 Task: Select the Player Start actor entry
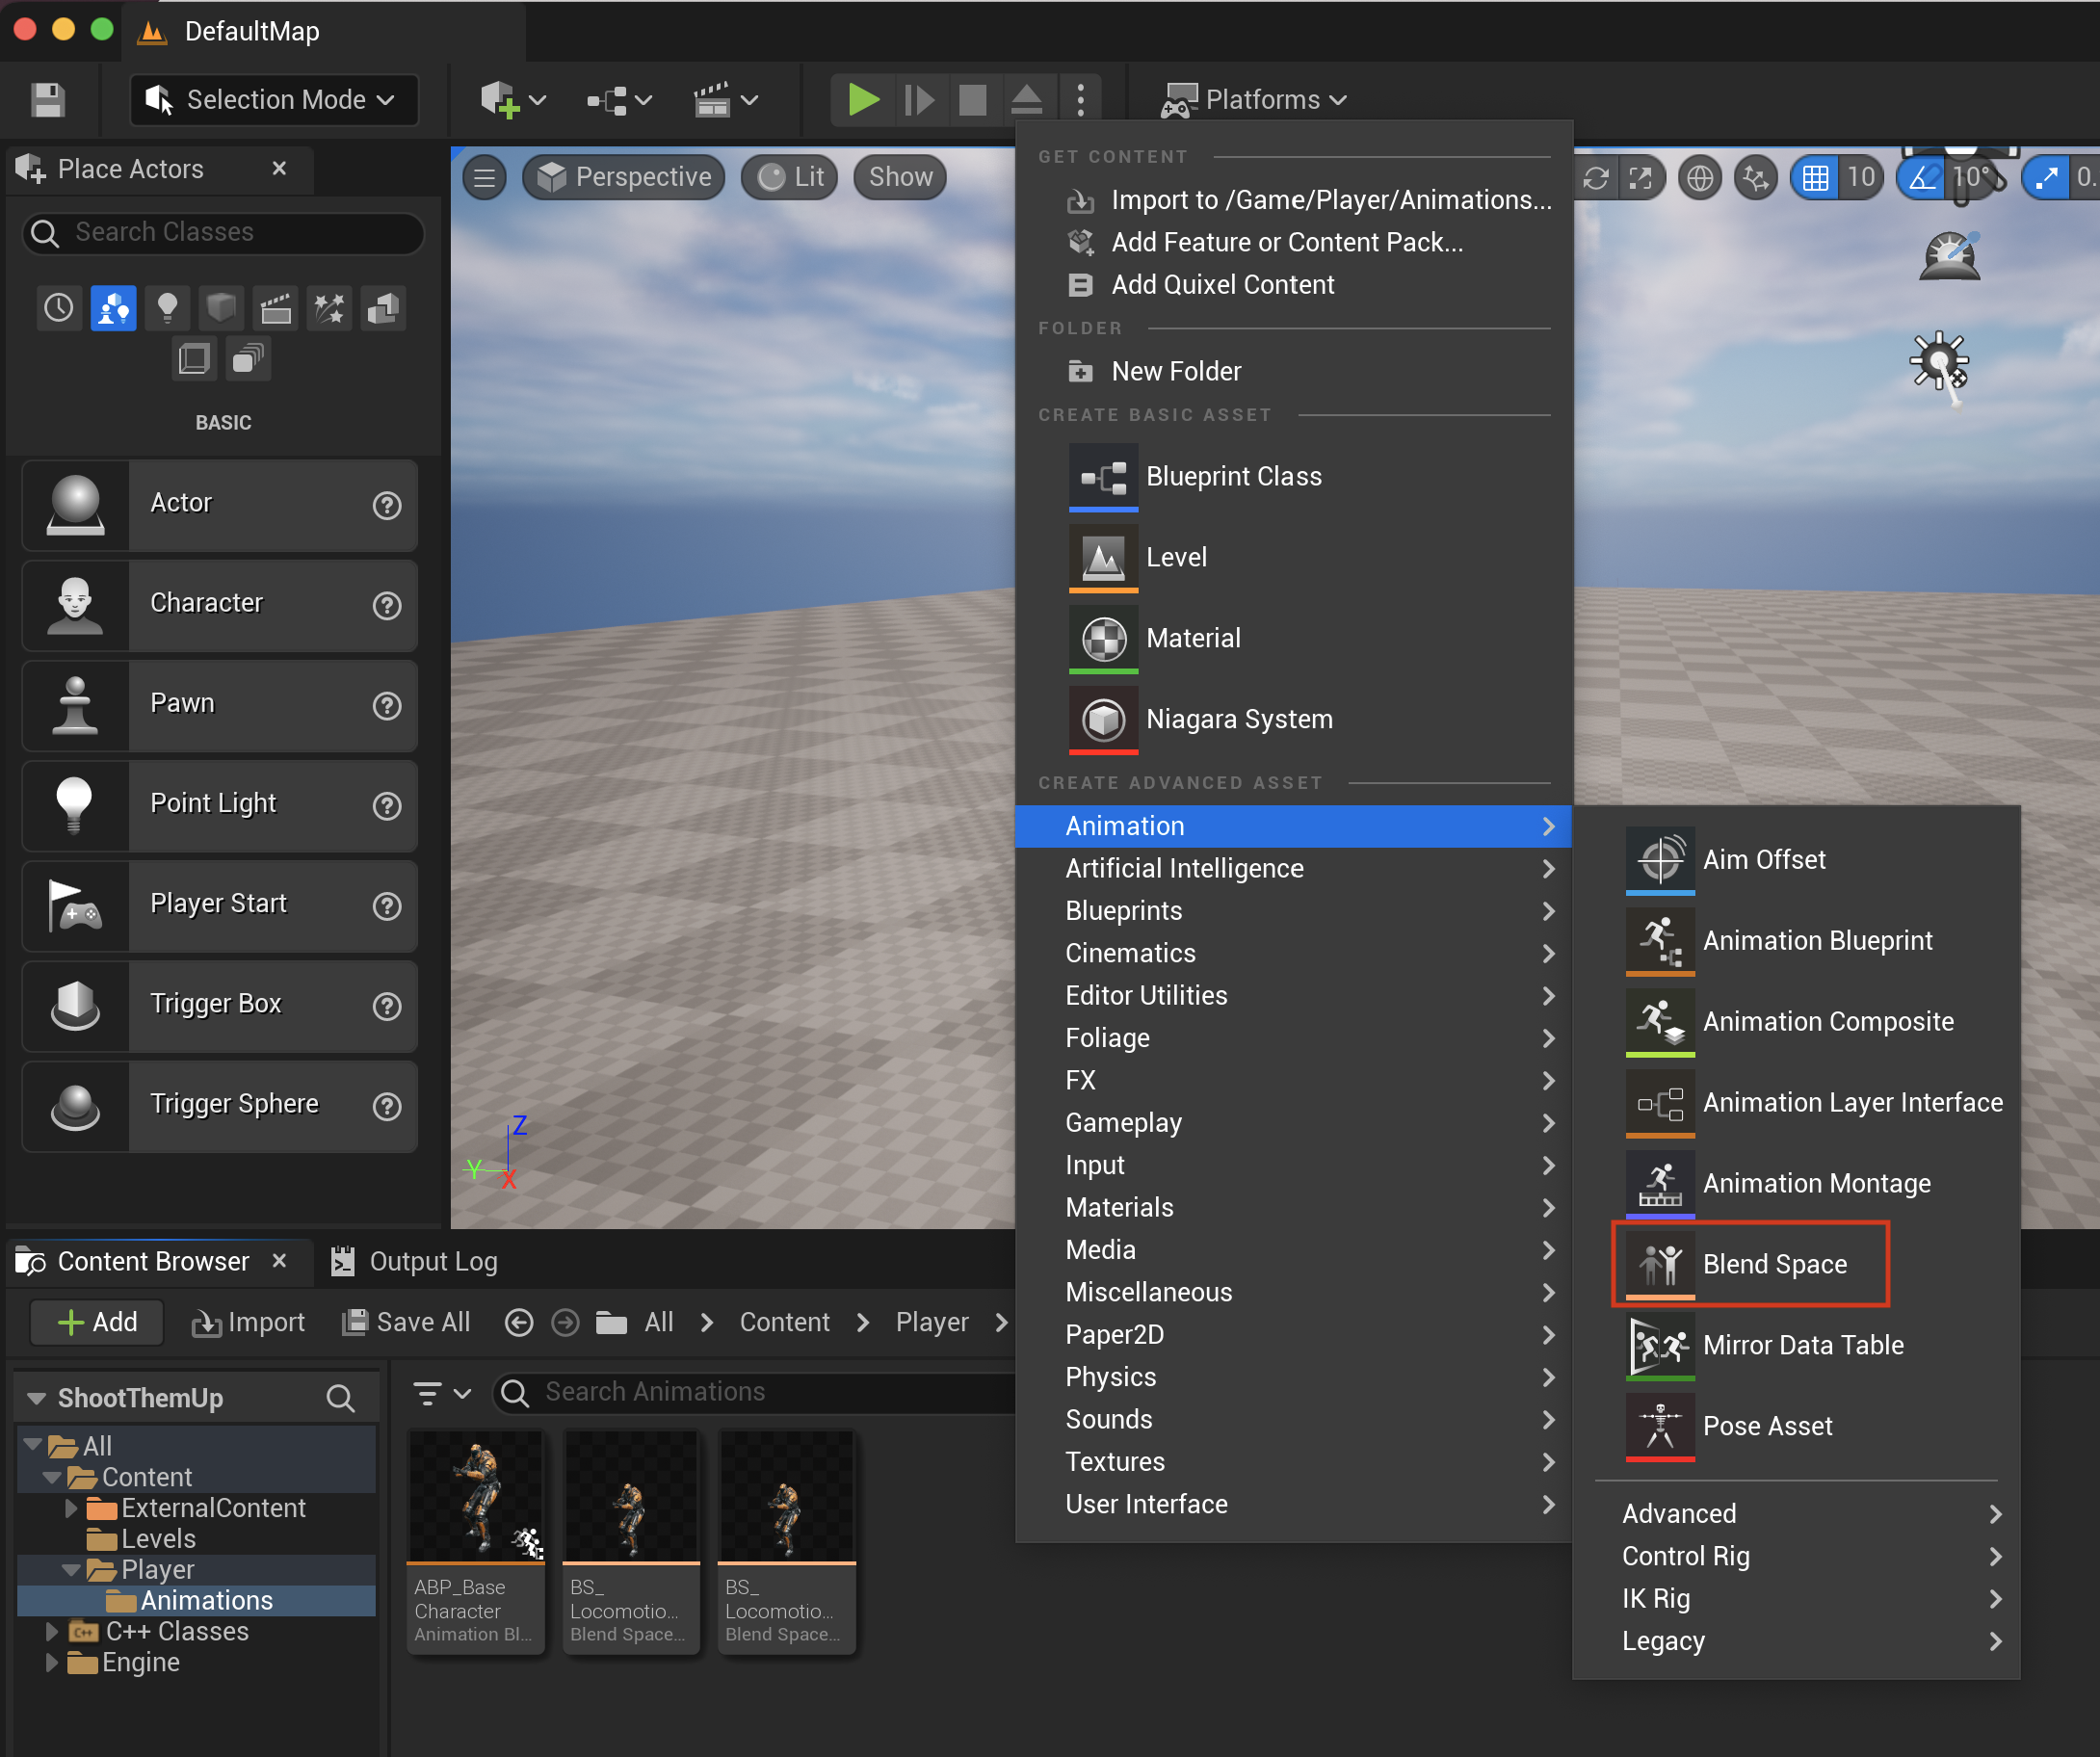pyautogui.click(x=220, y=905)
